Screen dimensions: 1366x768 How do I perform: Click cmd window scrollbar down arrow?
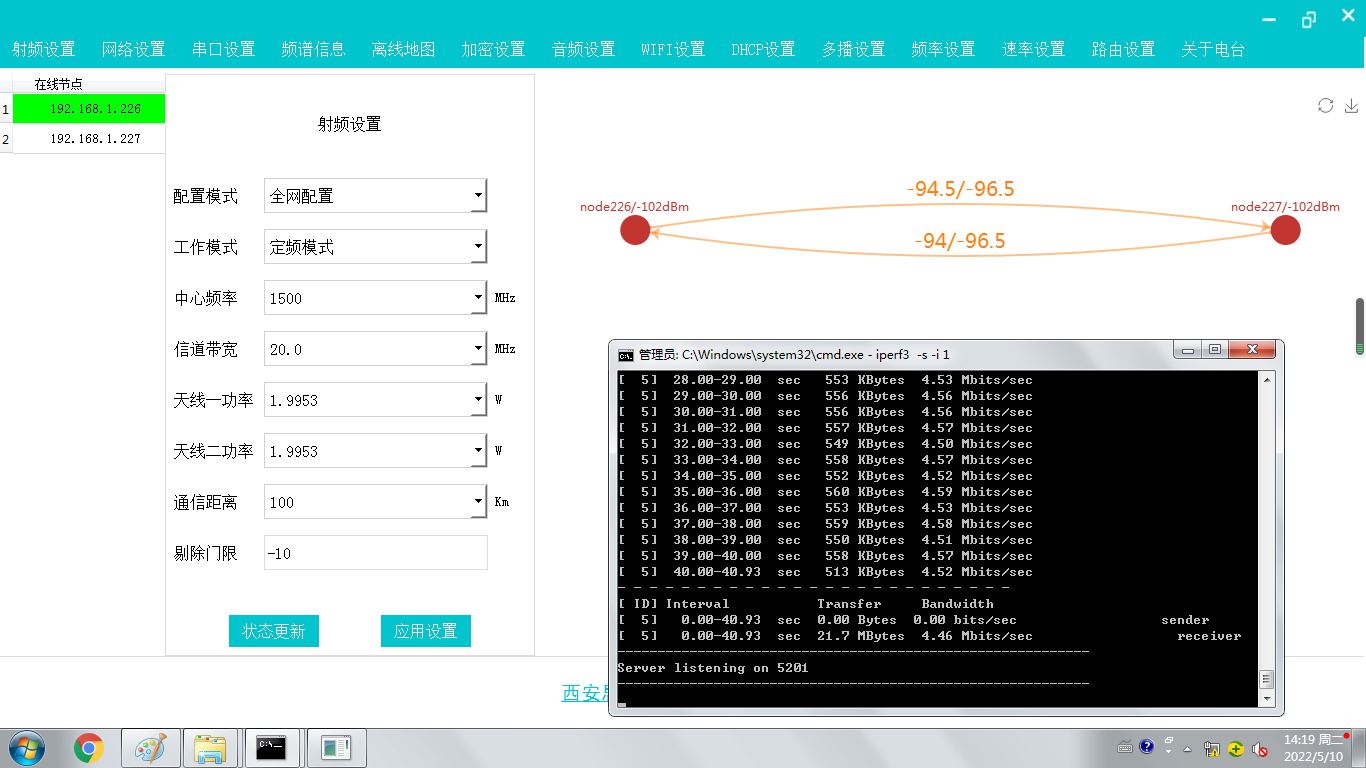(x=1267, y=697)
